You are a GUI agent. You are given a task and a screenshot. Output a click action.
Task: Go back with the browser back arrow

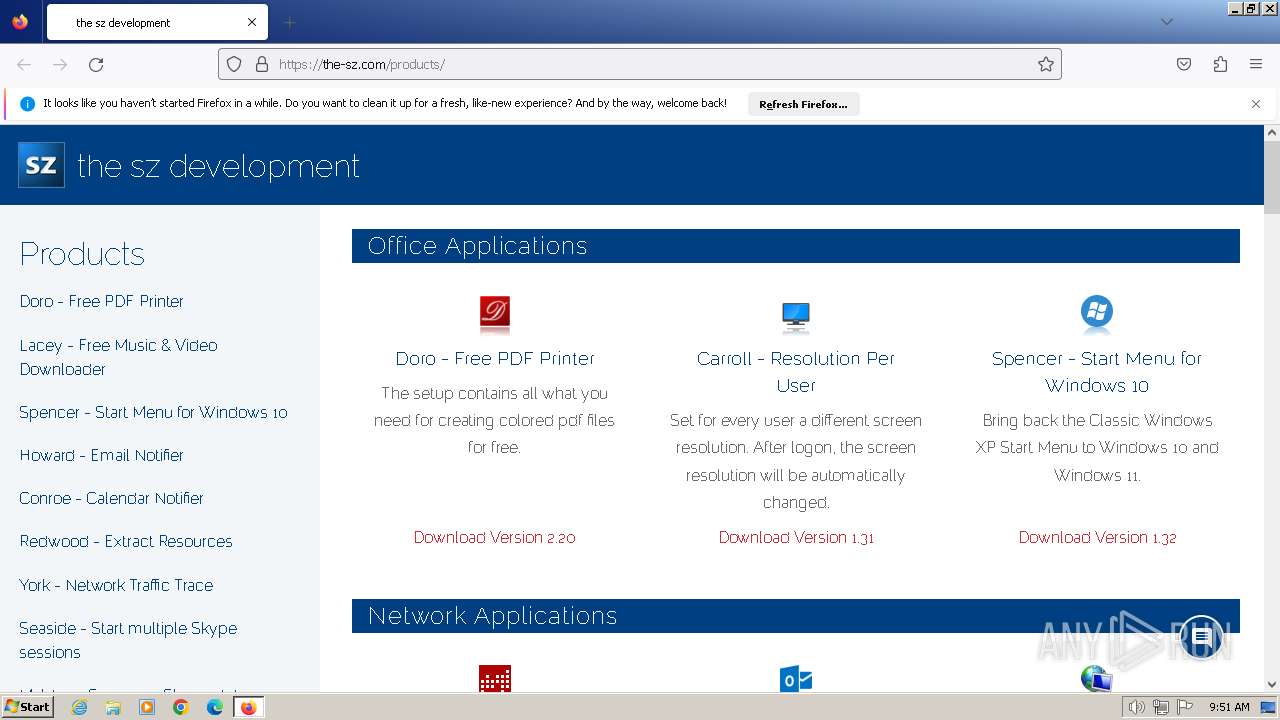(24, 64)
